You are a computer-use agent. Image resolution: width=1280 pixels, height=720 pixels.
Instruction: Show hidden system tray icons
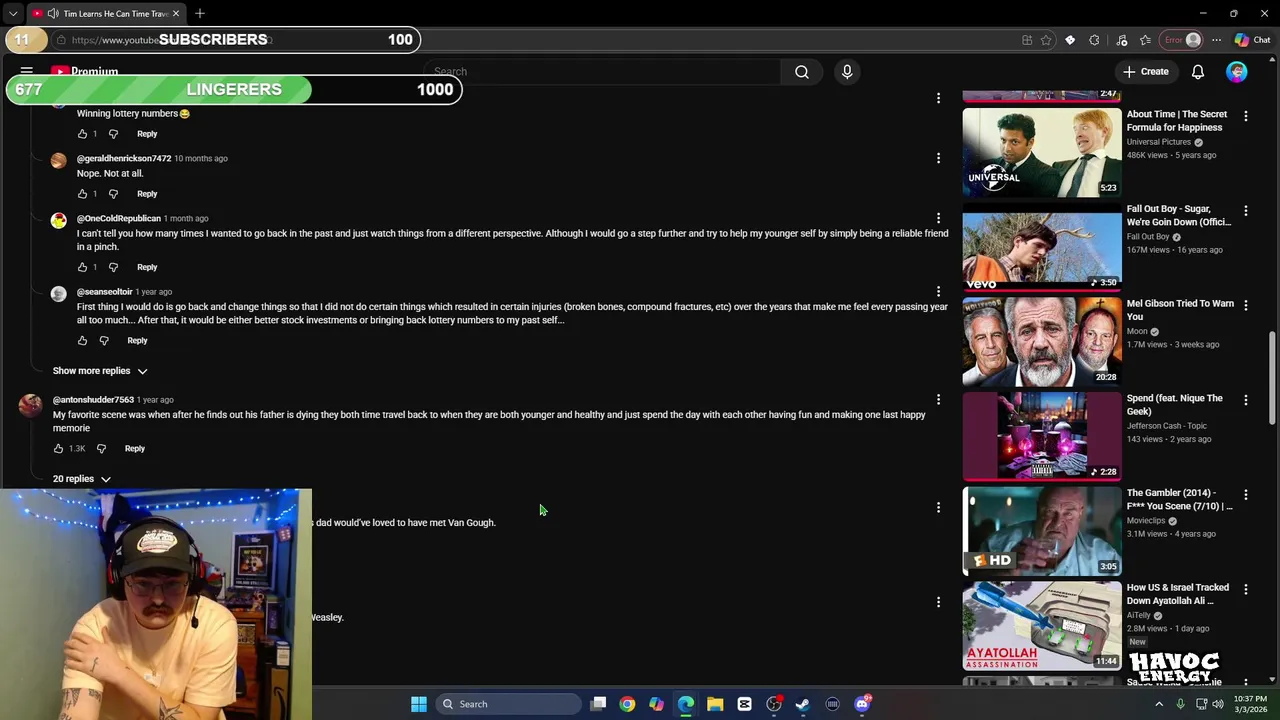click(x=1159, y=704)
